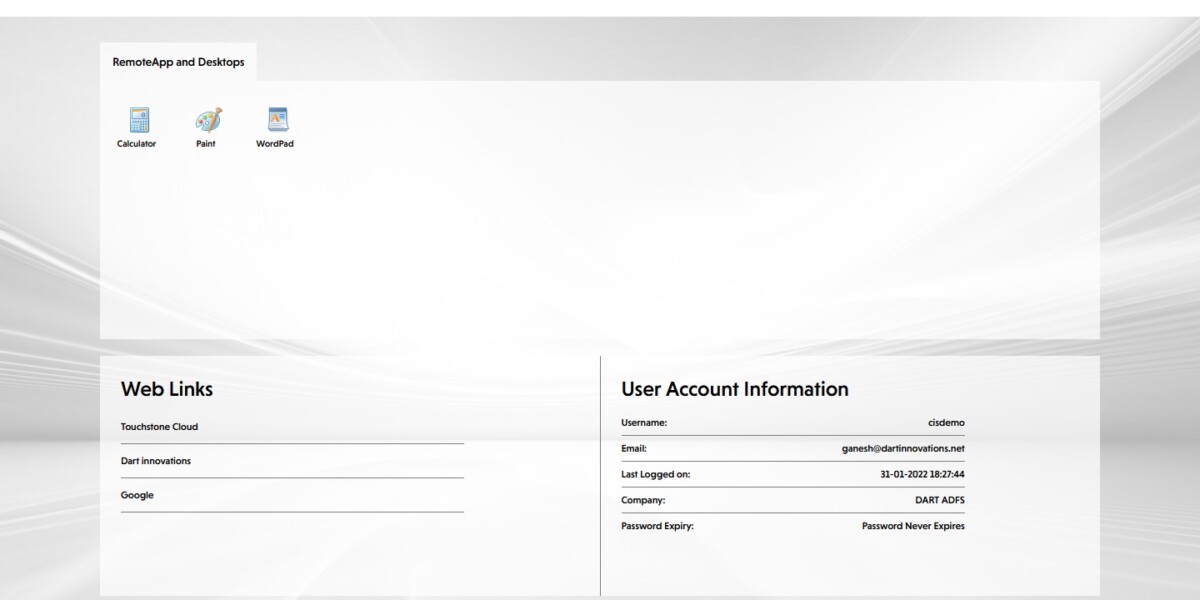Open the Paint palette icon
This screenshot has width=1200, height=600.
pyautogui.click(x=207, y=120)
